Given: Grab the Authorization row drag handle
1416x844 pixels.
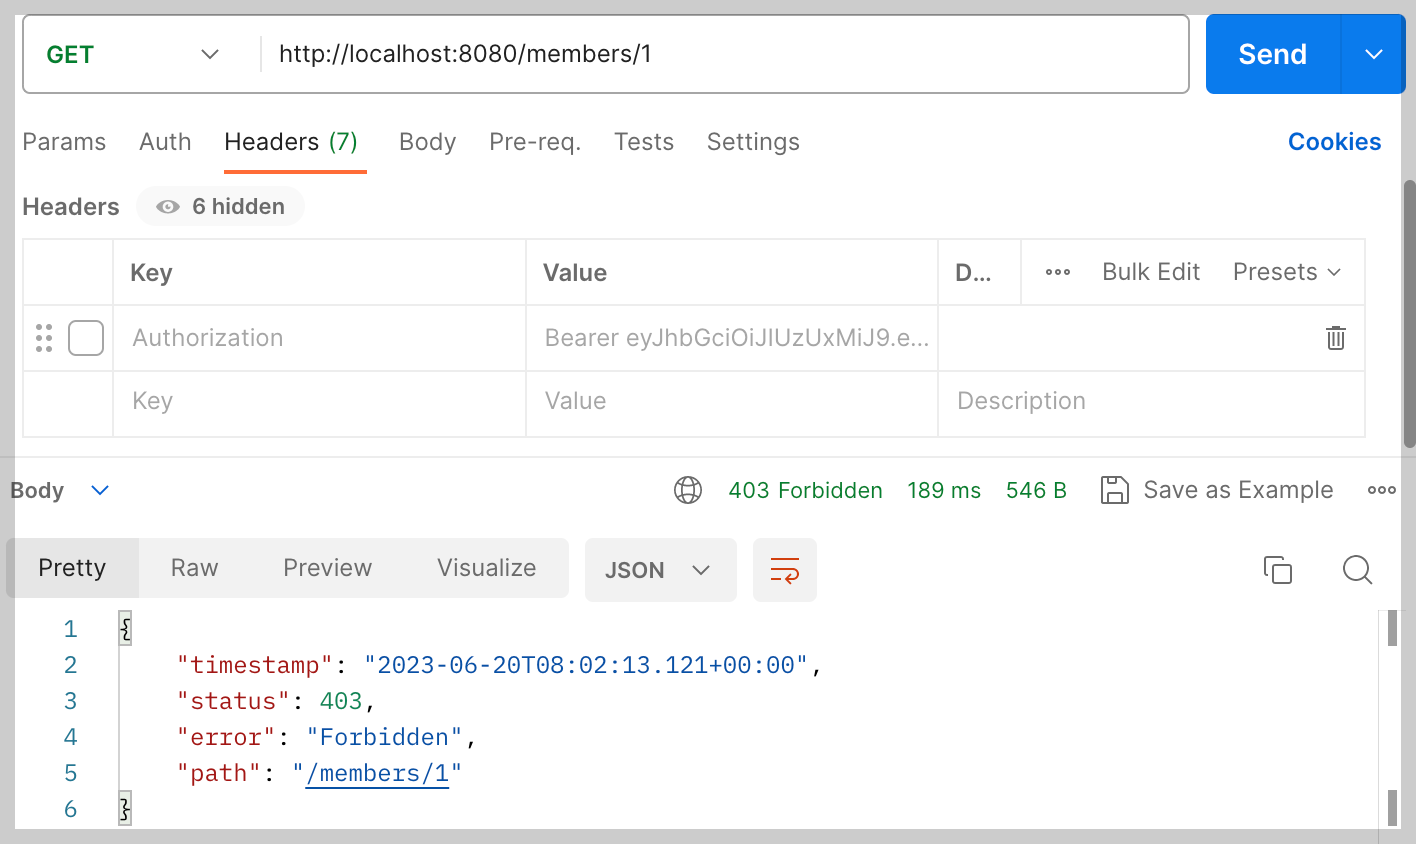Looking at the screenshot, I should click(44, 338).
